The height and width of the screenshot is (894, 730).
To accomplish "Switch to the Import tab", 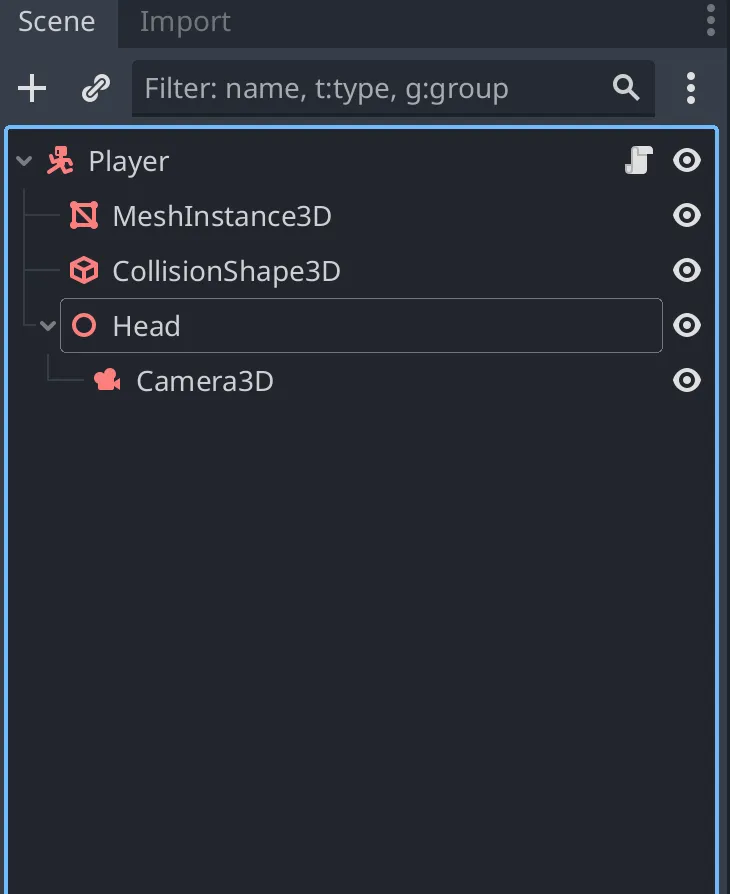I will (x=185, y=22).
